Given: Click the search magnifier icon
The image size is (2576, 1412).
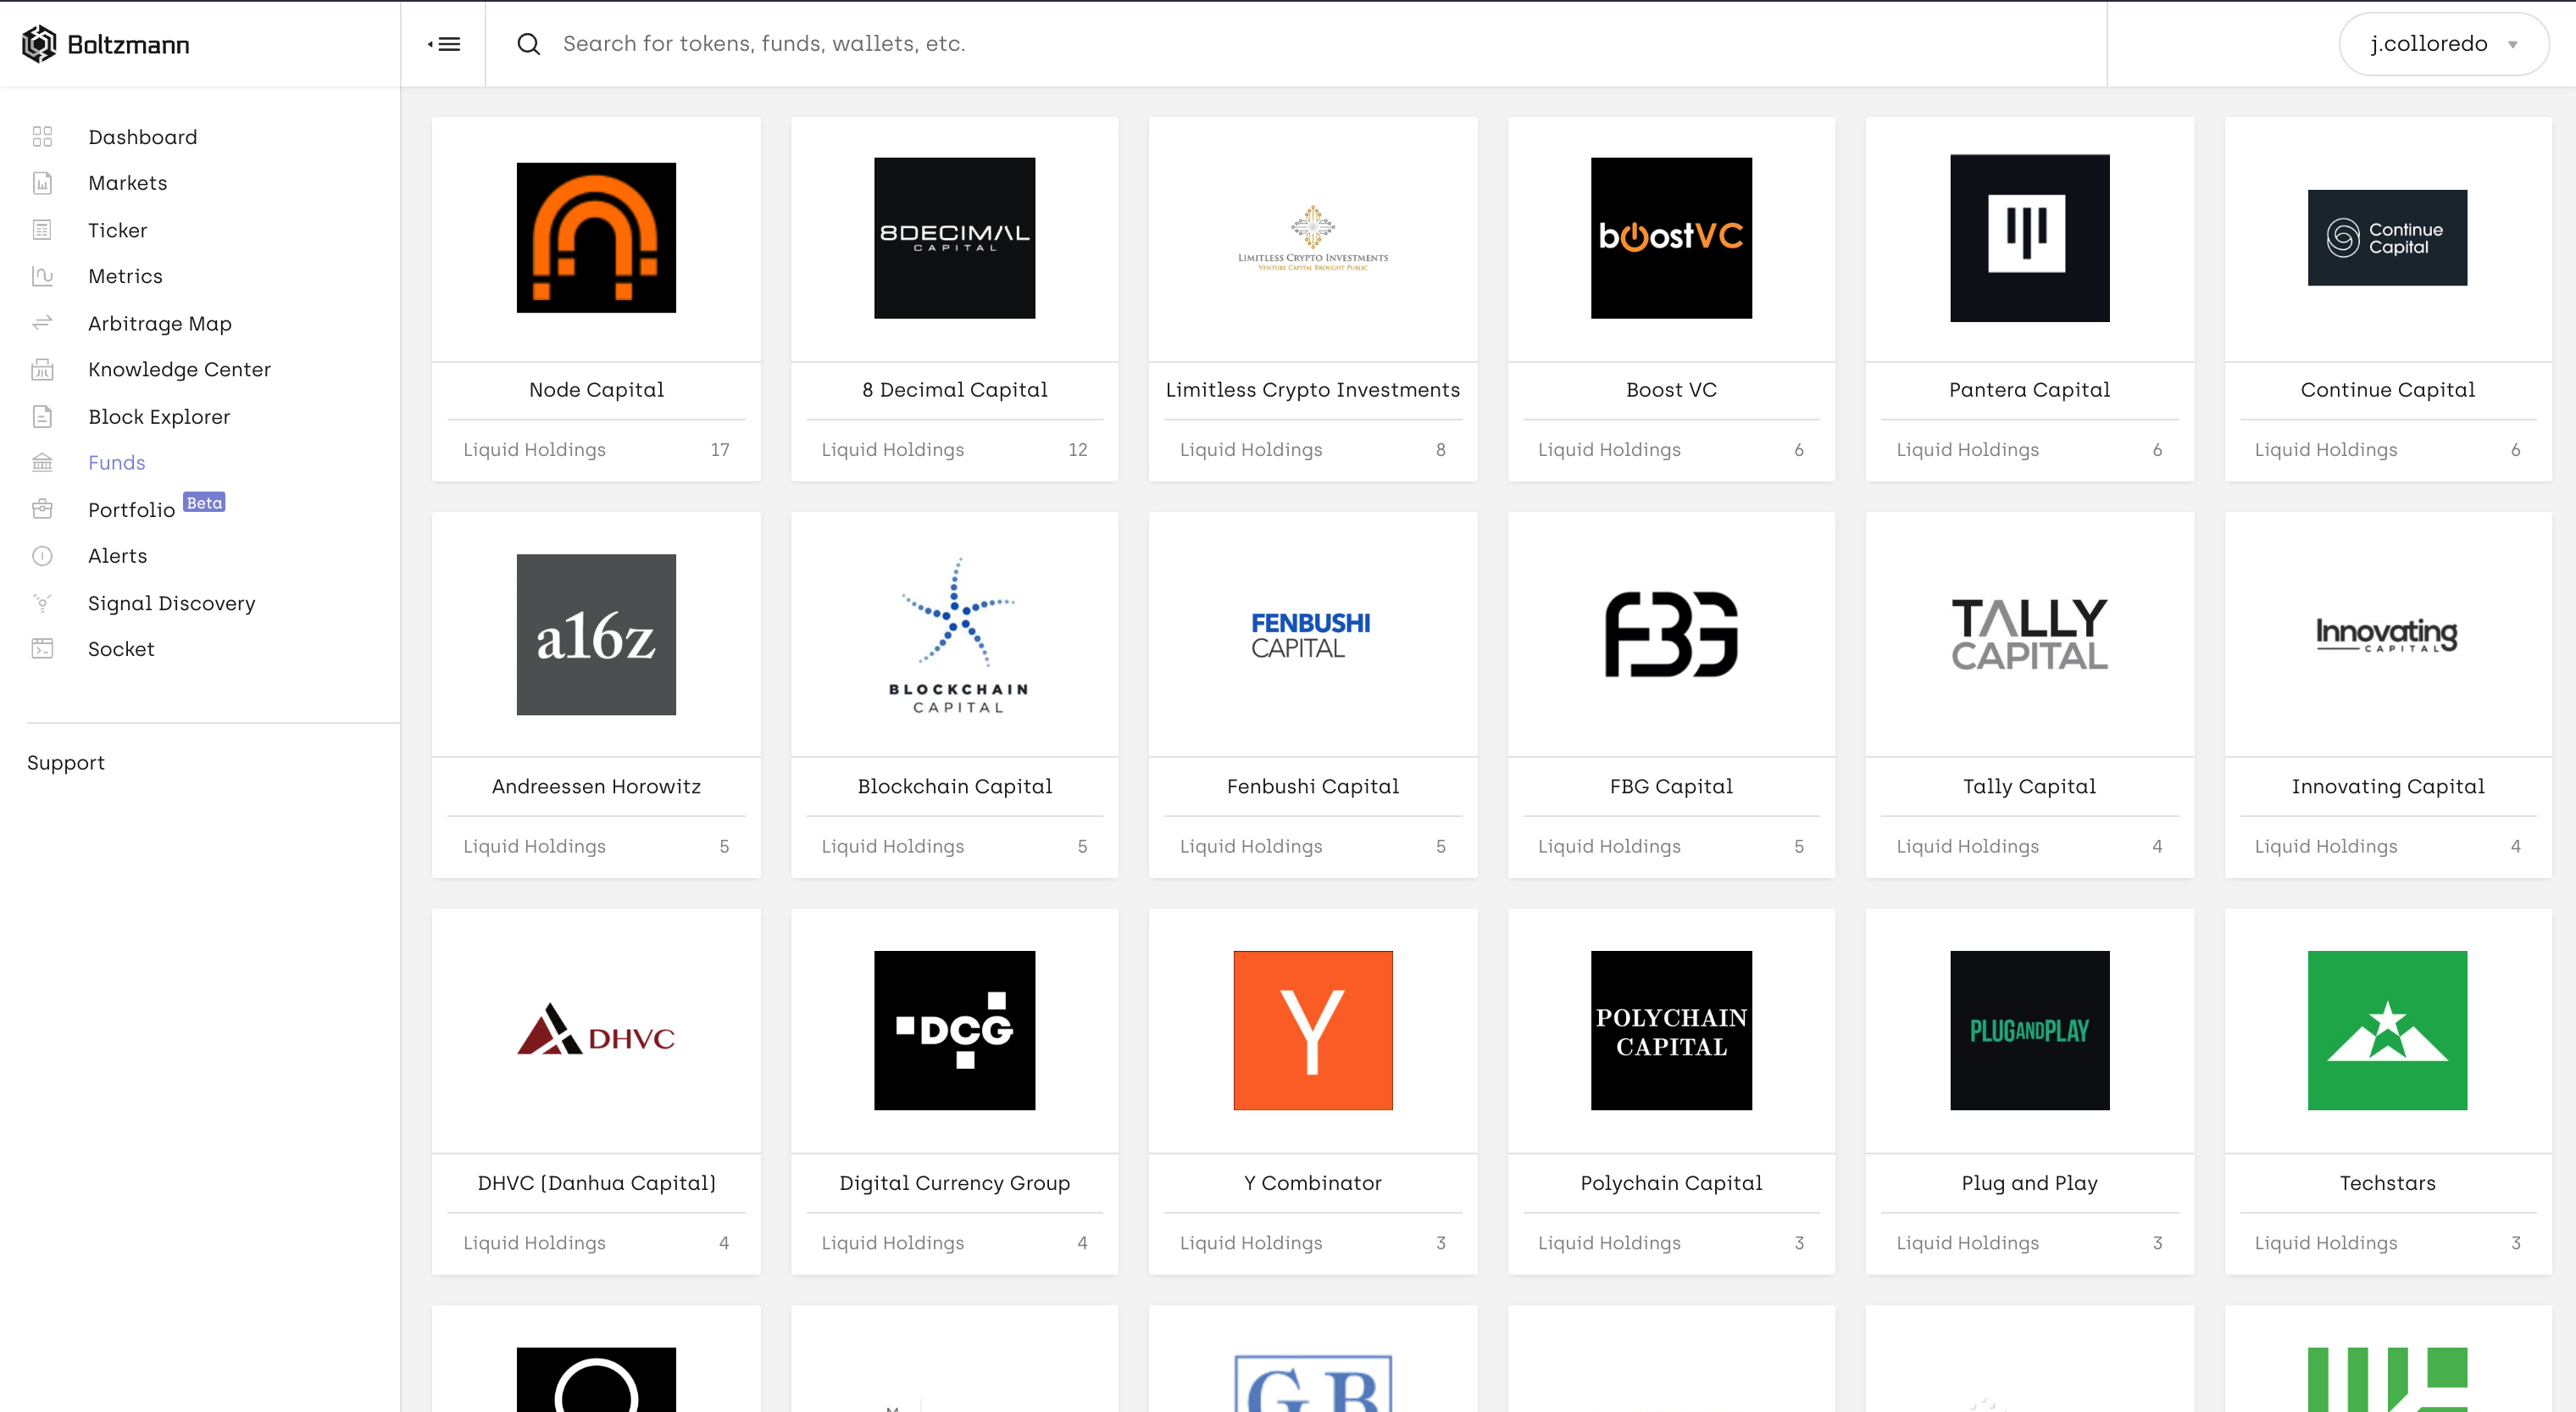Looking at the screenshot, I should (x=528, y=44).
